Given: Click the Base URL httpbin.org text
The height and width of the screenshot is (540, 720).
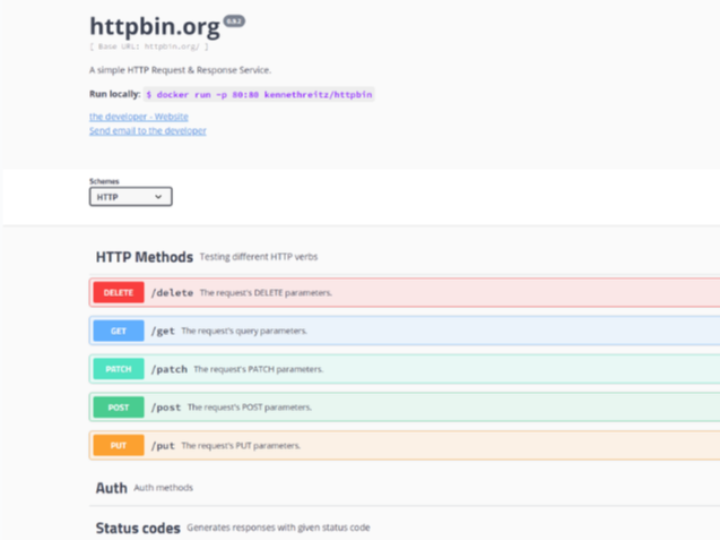Looking at the screenshot, I should pyautogui.click(x=149, y=46).
